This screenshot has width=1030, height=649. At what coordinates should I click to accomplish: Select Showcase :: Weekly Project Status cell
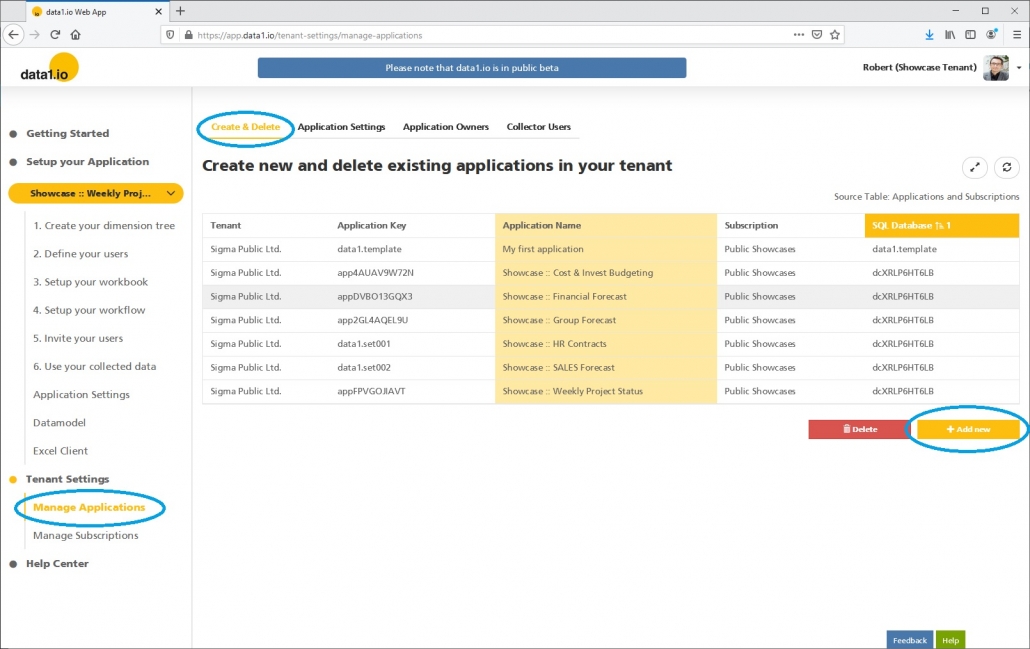tap(606, 391)
